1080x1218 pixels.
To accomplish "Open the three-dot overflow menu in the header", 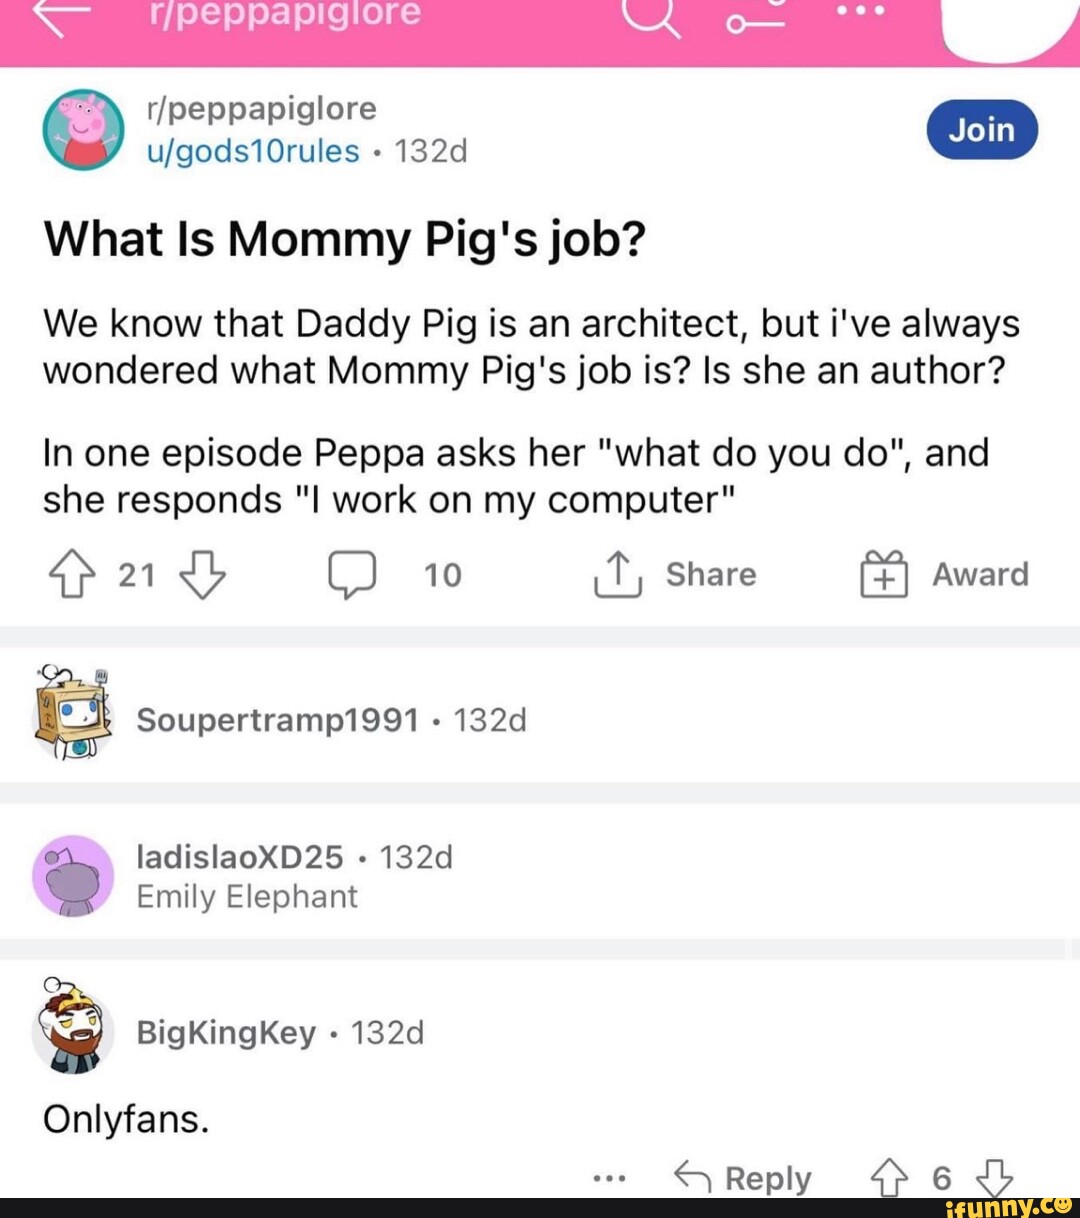I will [862, 12].
